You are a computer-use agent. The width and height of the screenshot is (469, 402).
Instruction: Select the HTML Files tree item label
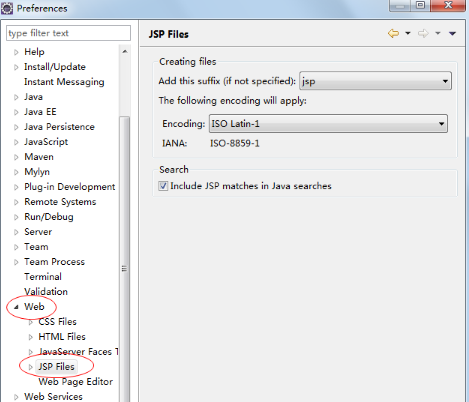(62, 337)
